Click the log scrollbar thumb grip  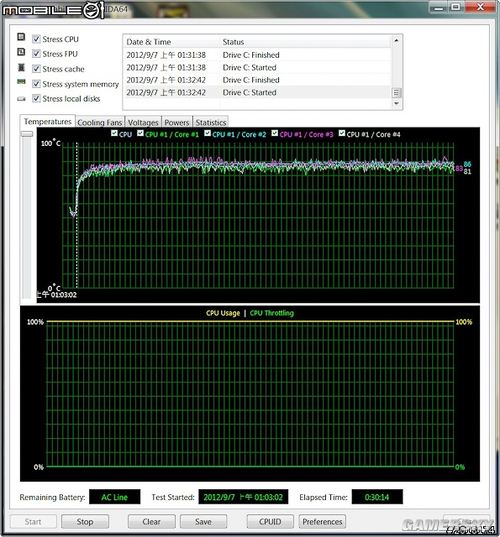(x=396, y=92)
